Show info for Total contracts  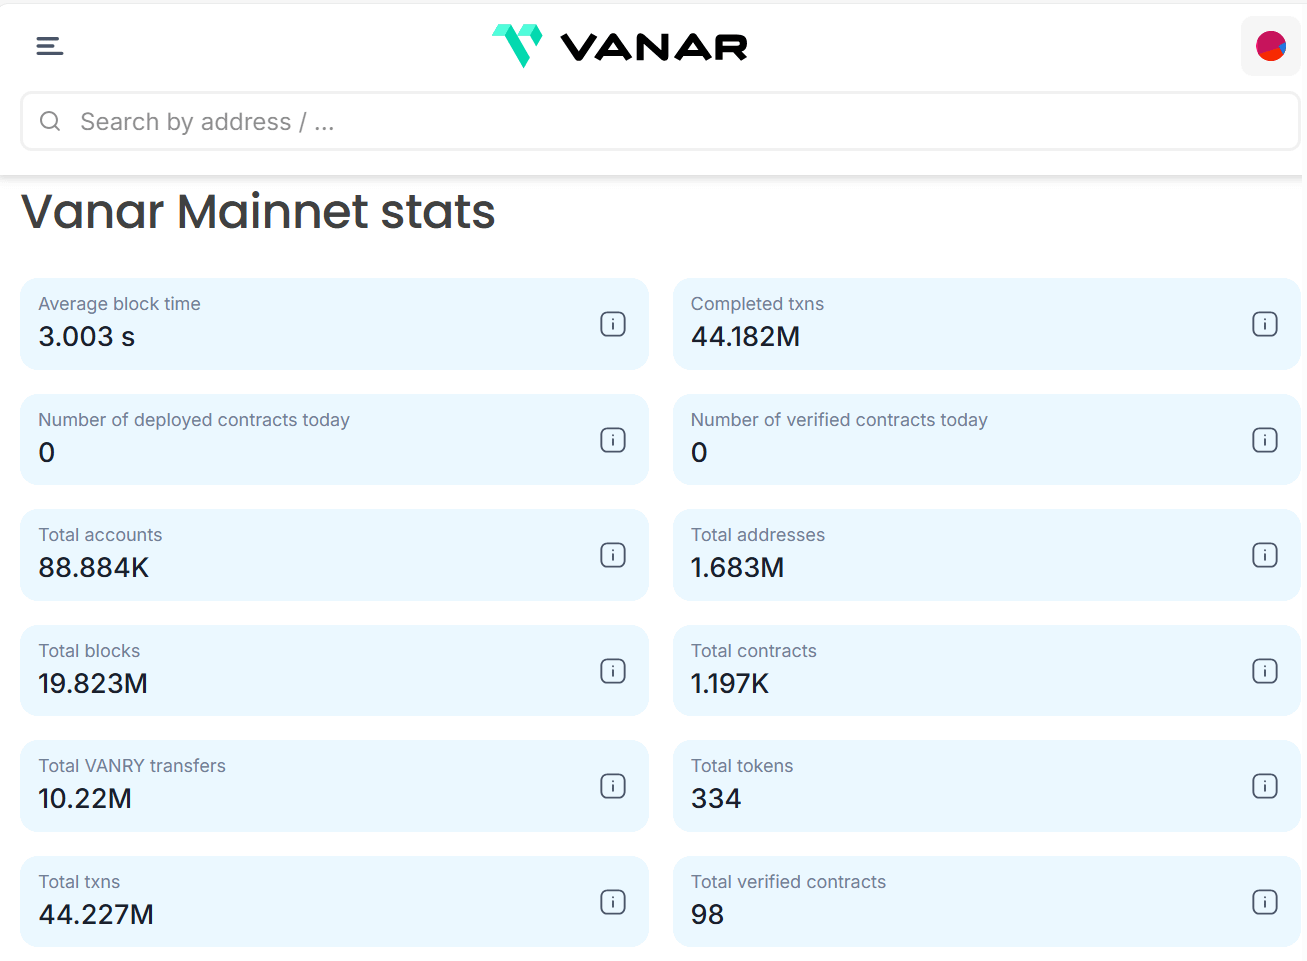pyautogui.click(x=1265, y=671)
